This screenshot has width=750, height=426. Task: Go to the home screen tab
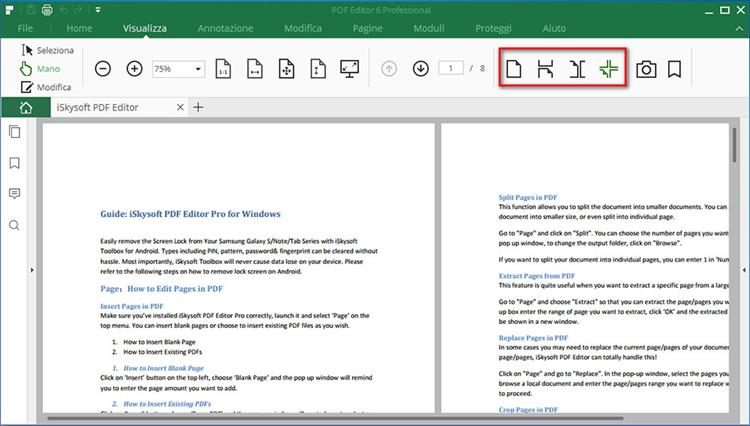click(26, 108)
